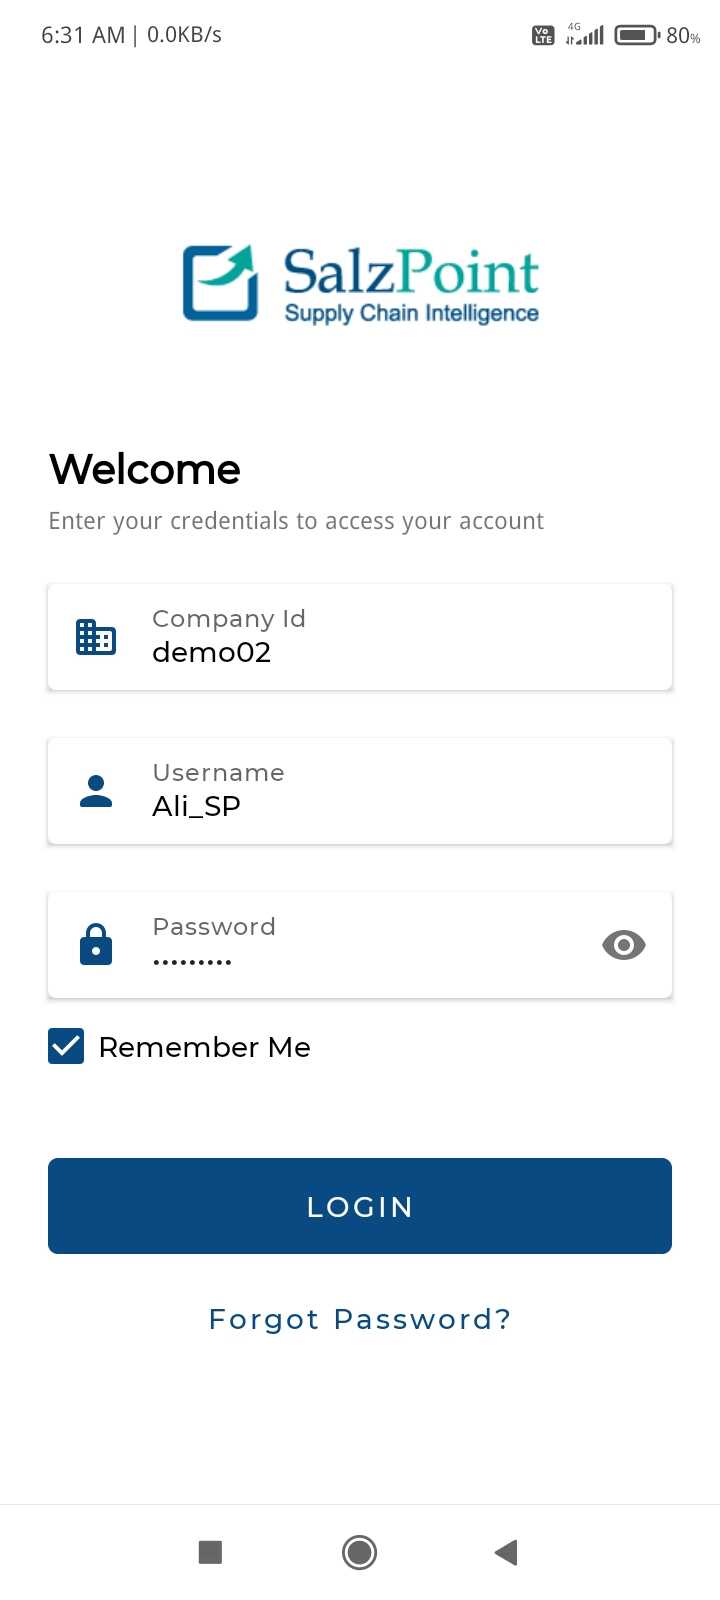Tap the 4G signal strength icon
720x1600 pixels.
585,35
